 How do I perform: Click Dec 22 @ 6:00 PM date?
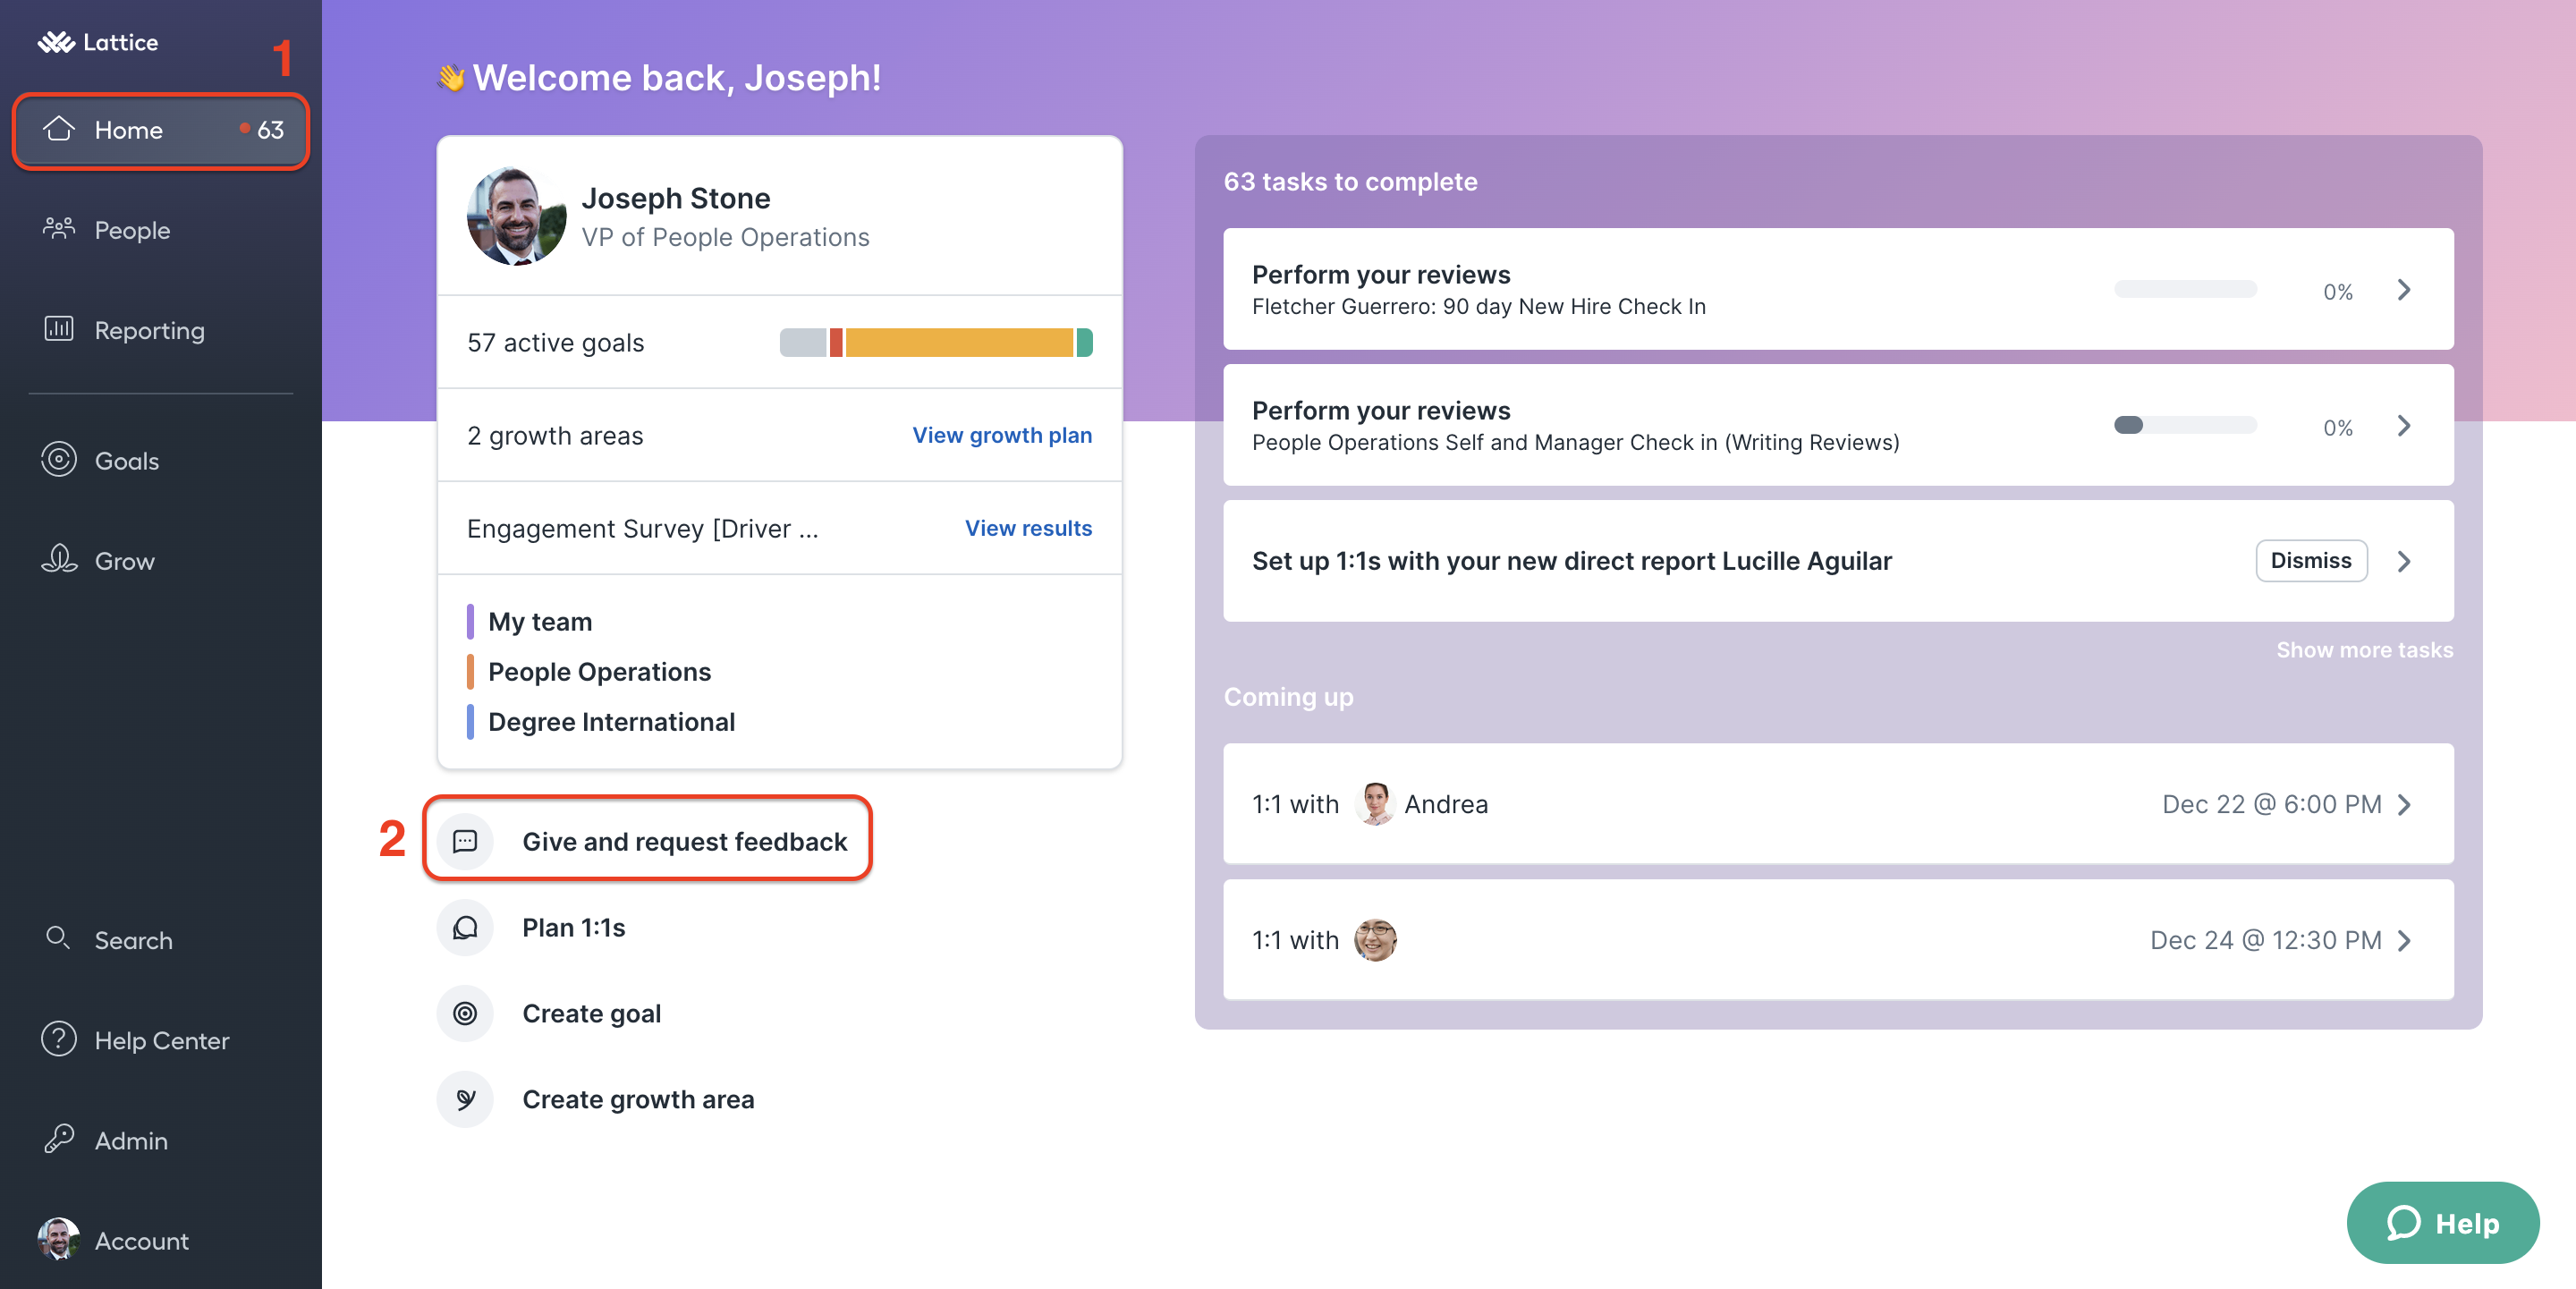click(2271, 804)
